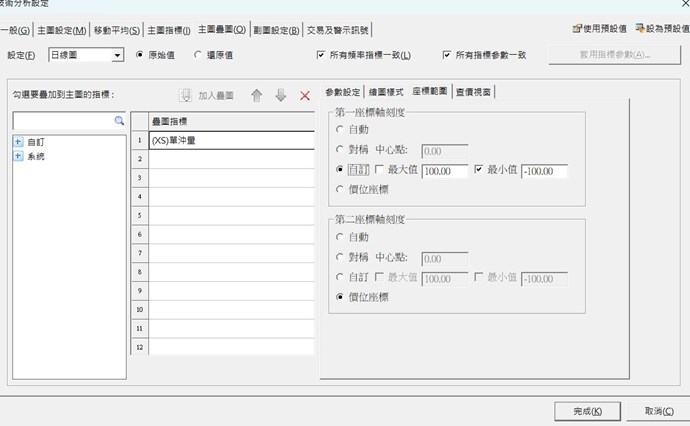This screenshot has width=690, height=426.
Task: Move selected indicator up with up arrow
Action: click(x=257, y=96)
